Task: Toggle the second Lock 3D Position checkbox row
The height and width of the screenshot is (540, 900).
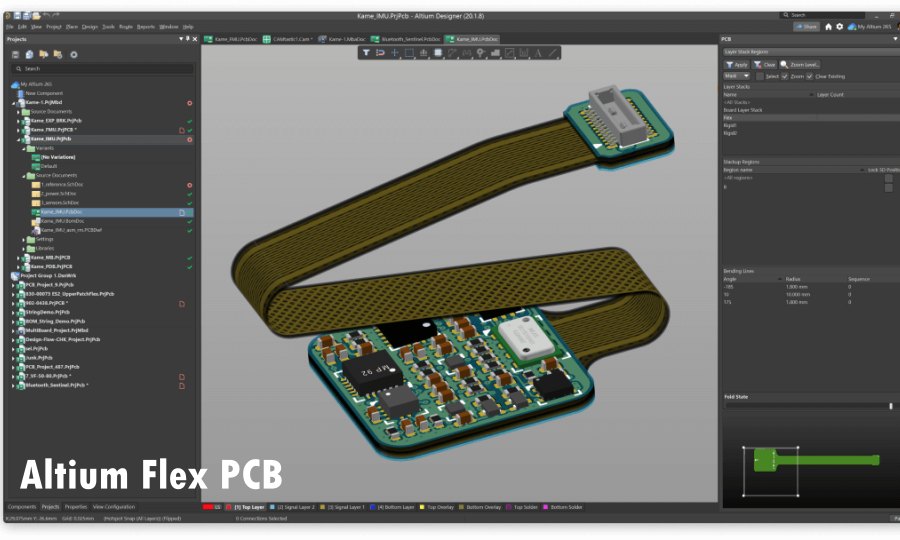Action: point(889,188)
